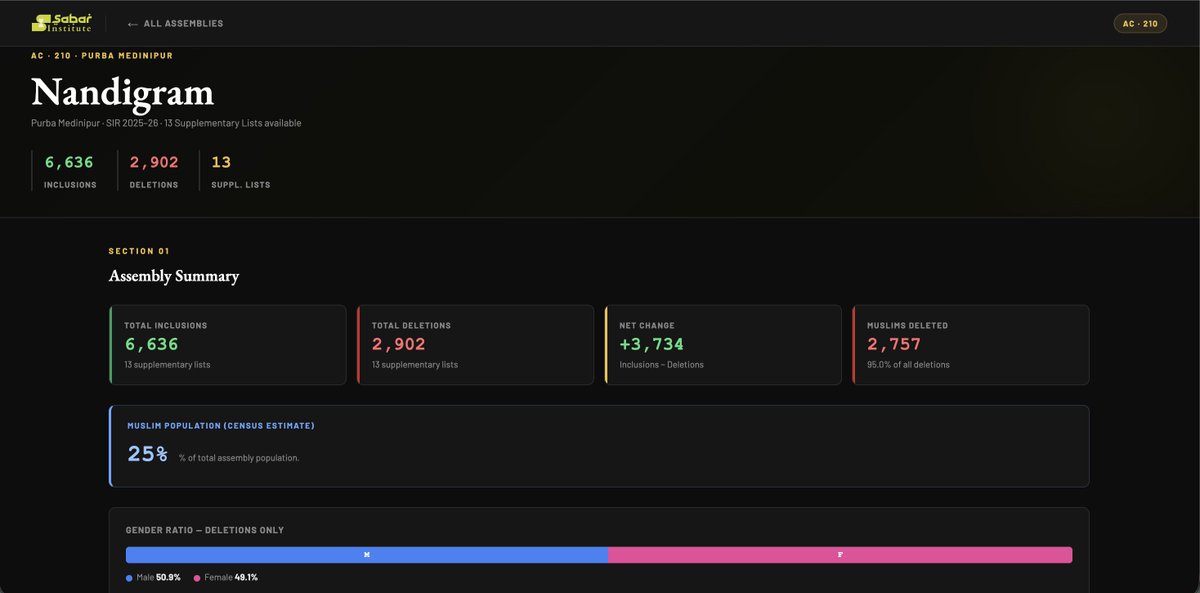Click the Inclusions − Deletions caption

(662, 365)
